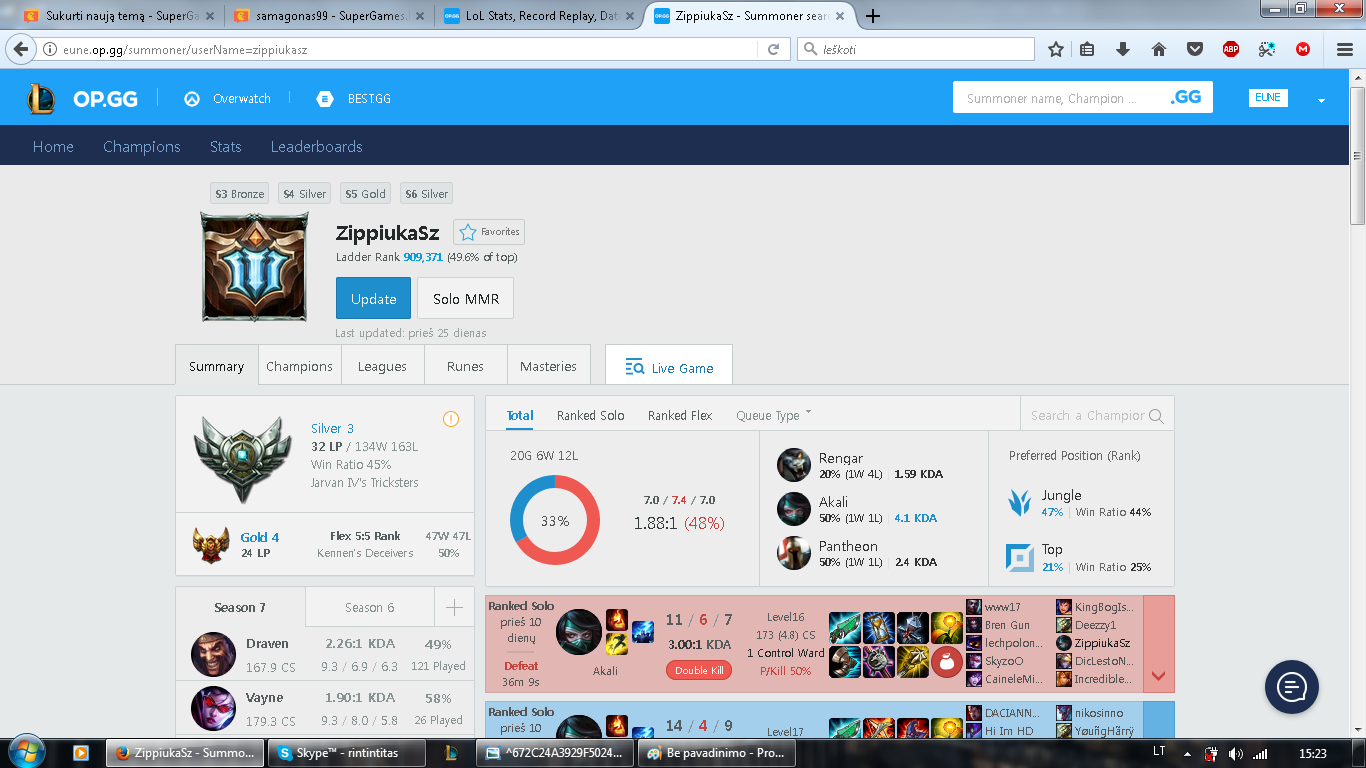Viewport: 1366px width, 768px height.
Task: Open the Windows Start button
Action: 26,751
